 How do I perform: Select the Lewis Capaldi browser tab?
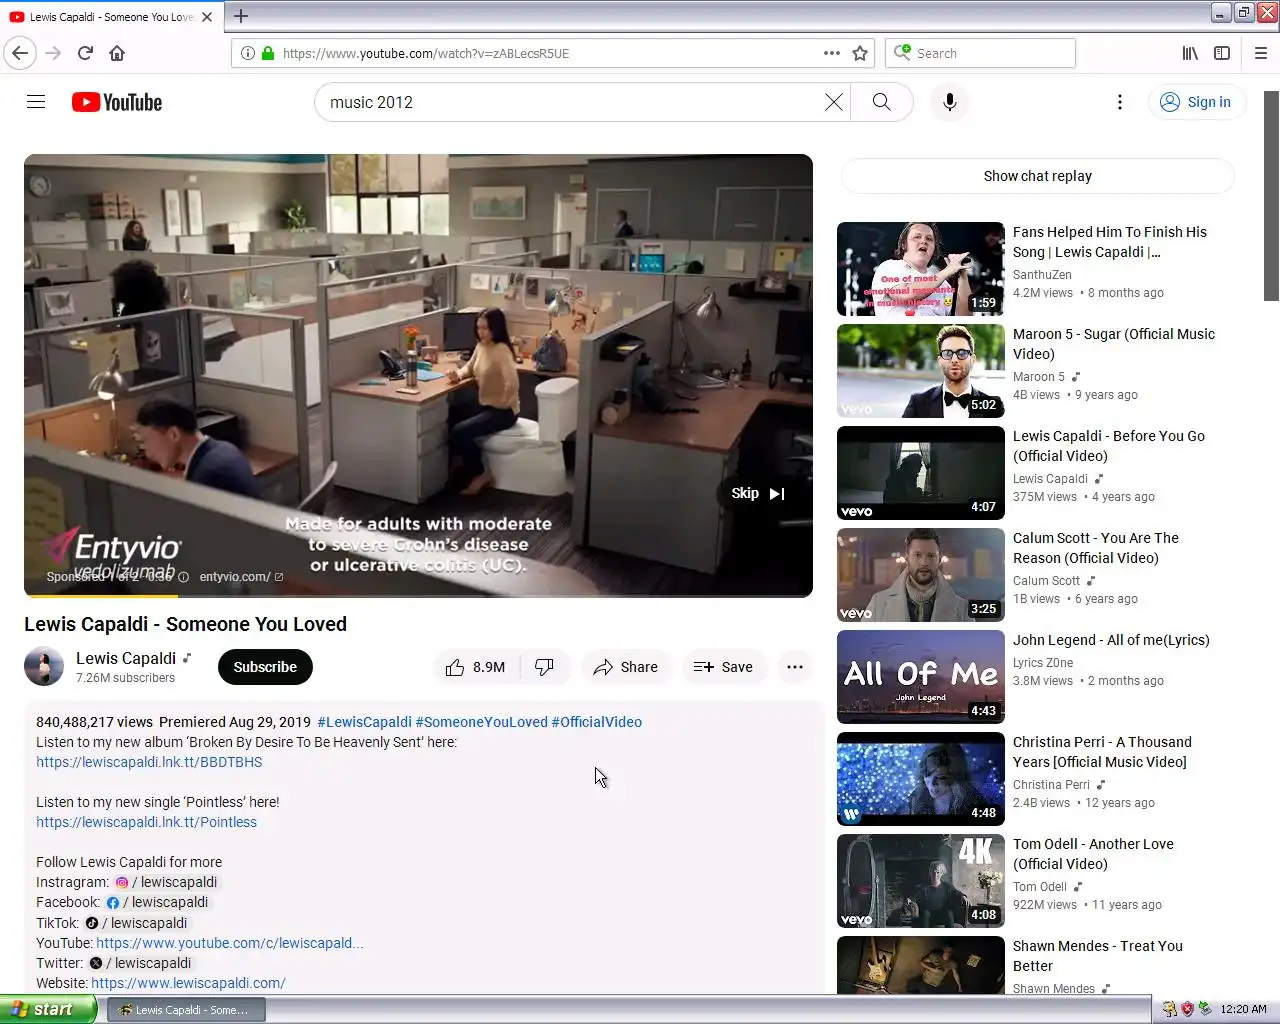tap(110, 16)
